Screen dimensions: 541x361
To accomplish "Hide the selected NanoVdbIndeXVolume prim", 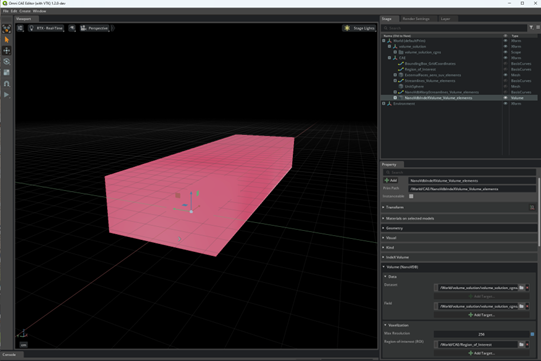I will coord(505,98).
